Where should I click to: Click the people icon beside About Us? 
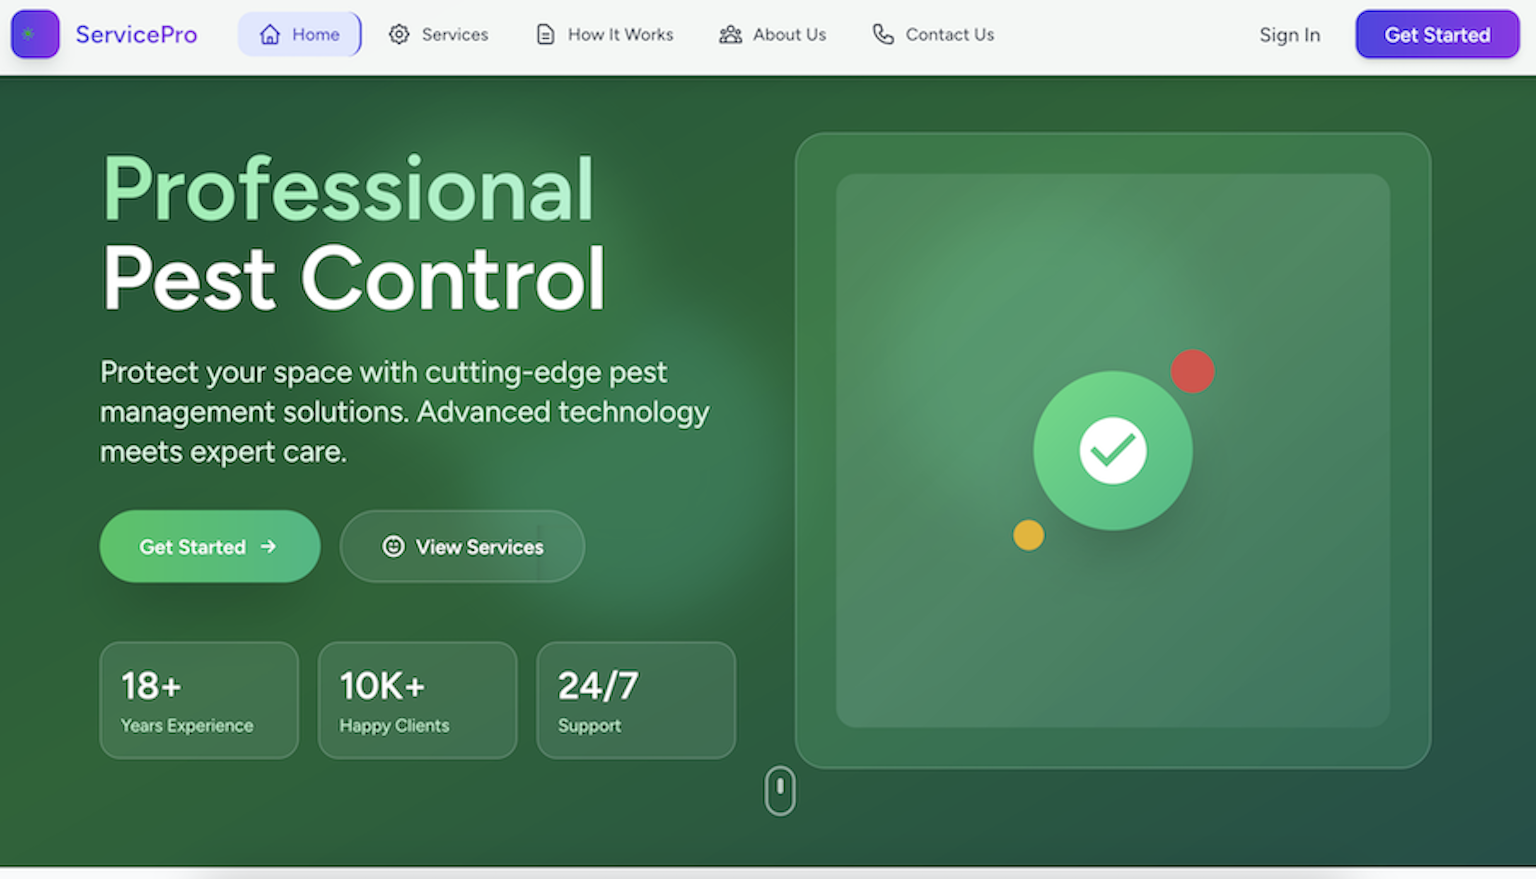(731, 35)
